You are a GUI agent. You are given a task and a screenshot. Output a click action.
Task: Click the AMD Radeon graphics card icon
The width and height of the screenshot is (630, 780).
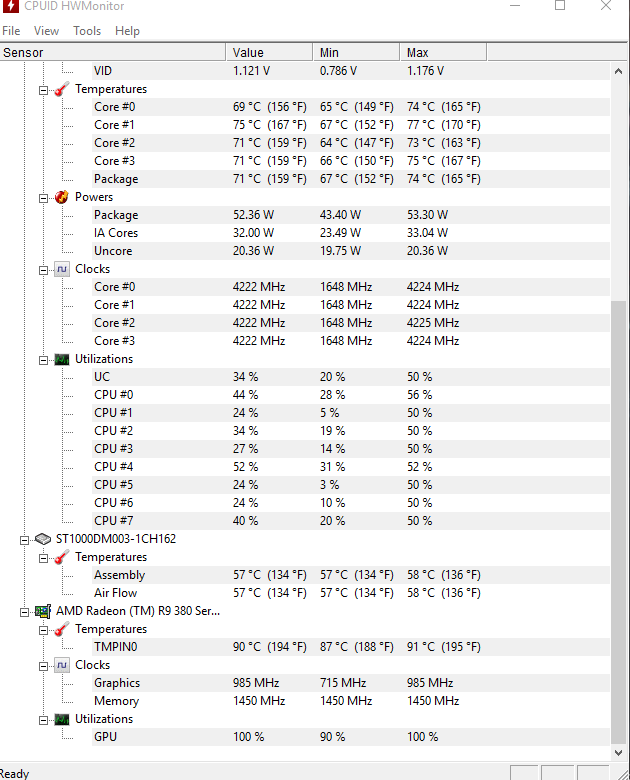pos(43,611)
